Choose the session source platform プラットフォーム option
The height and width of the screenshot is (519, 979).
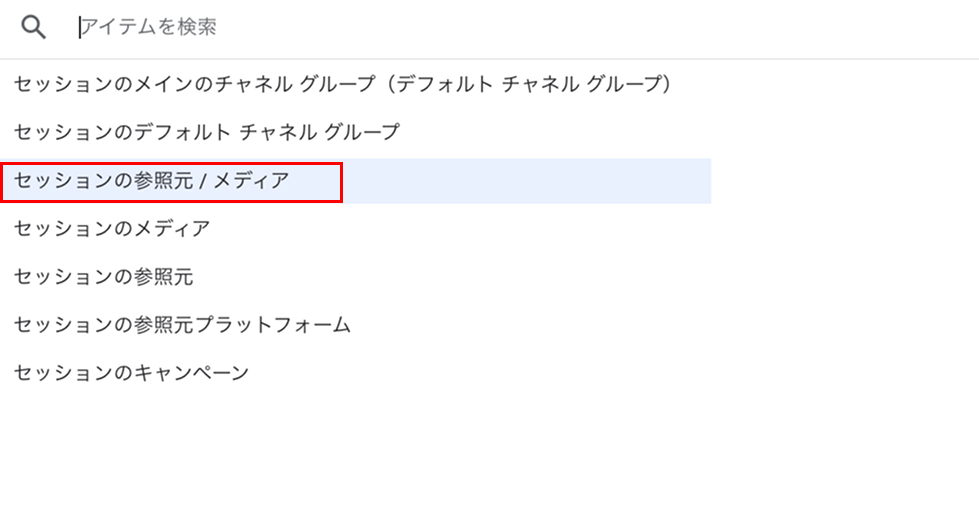pyautogui.click(x=355, y=325)
